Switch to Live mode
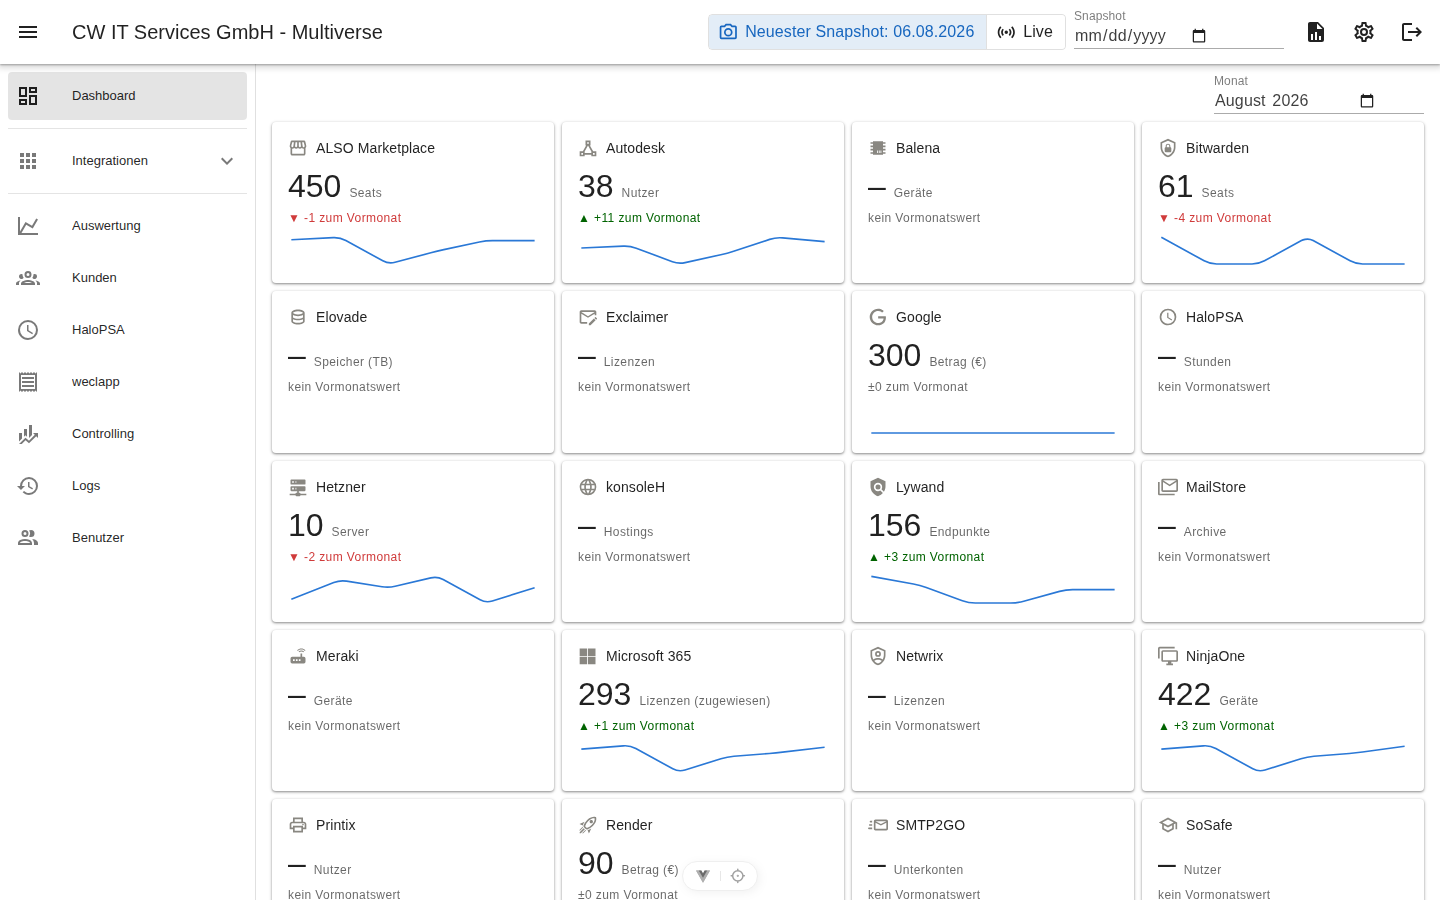The width and height of the screenshot is (1440, 900). [1026, 32]
